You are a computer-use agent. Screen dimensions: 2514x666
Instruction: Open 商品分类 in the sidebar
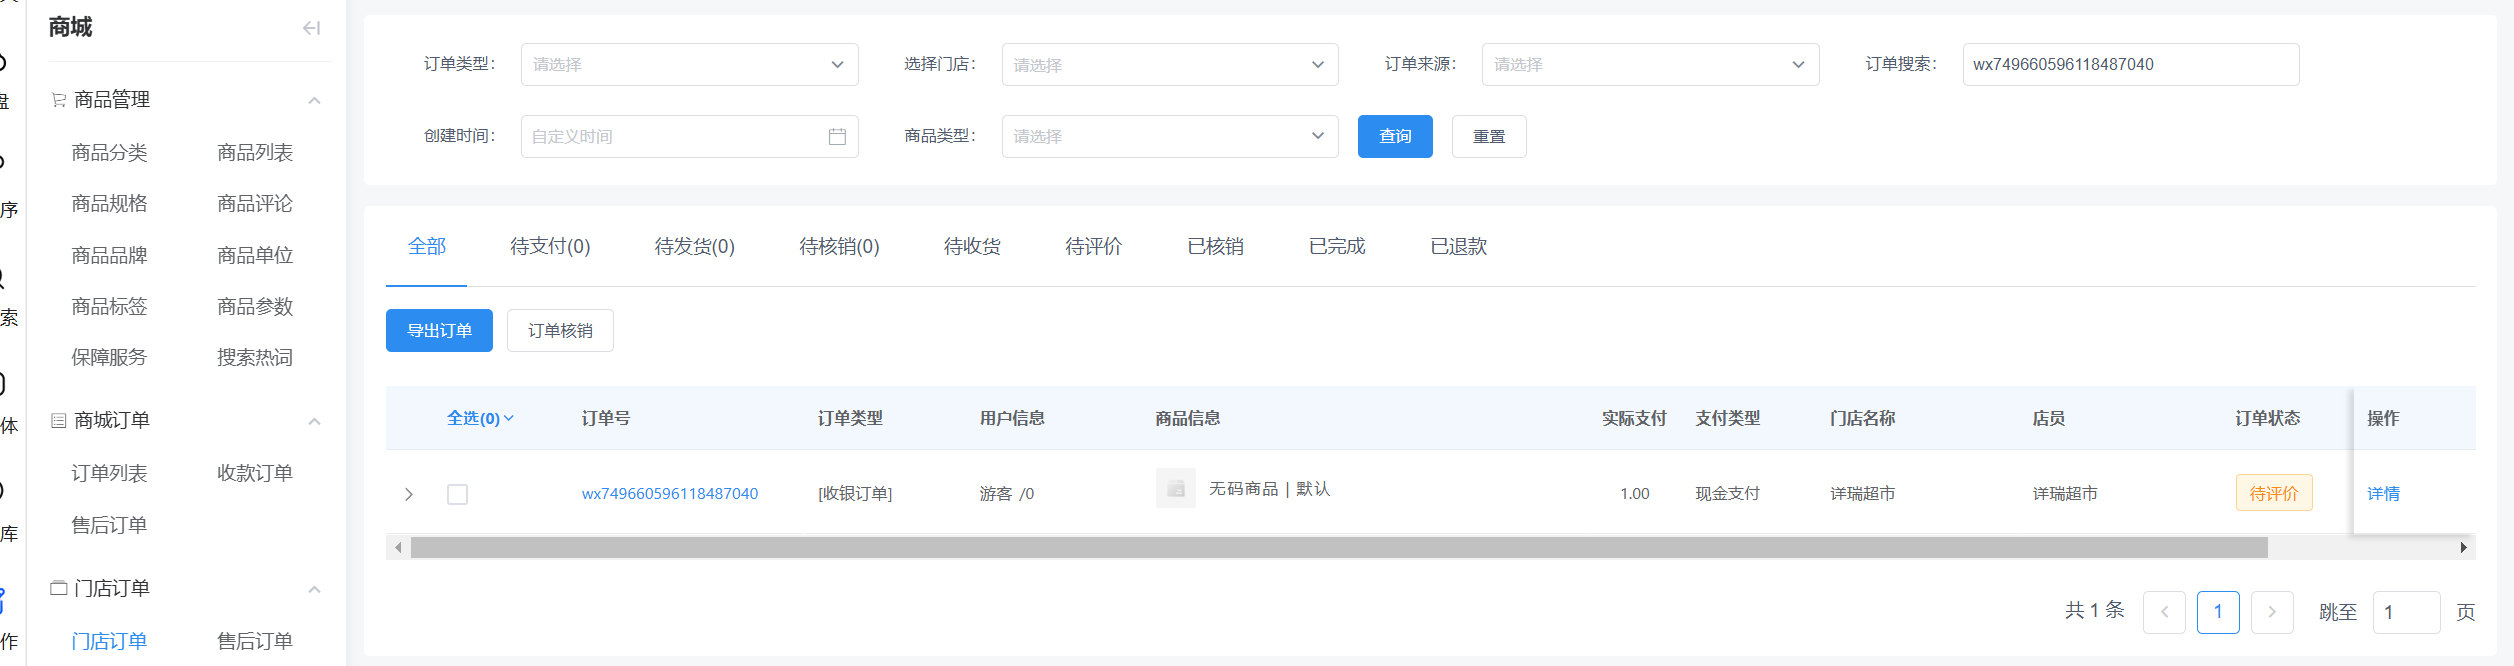pos(109,153)
